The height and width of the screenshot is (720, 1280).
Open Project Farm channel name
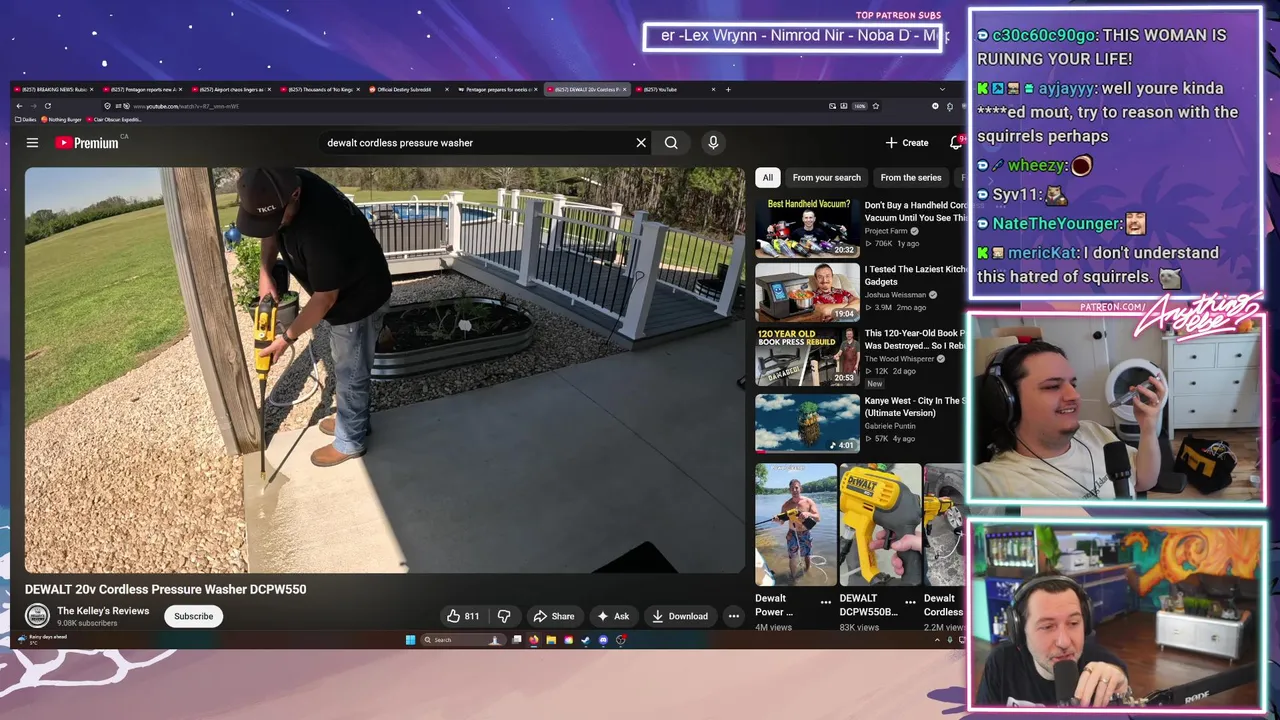click(x=887, y=231)
